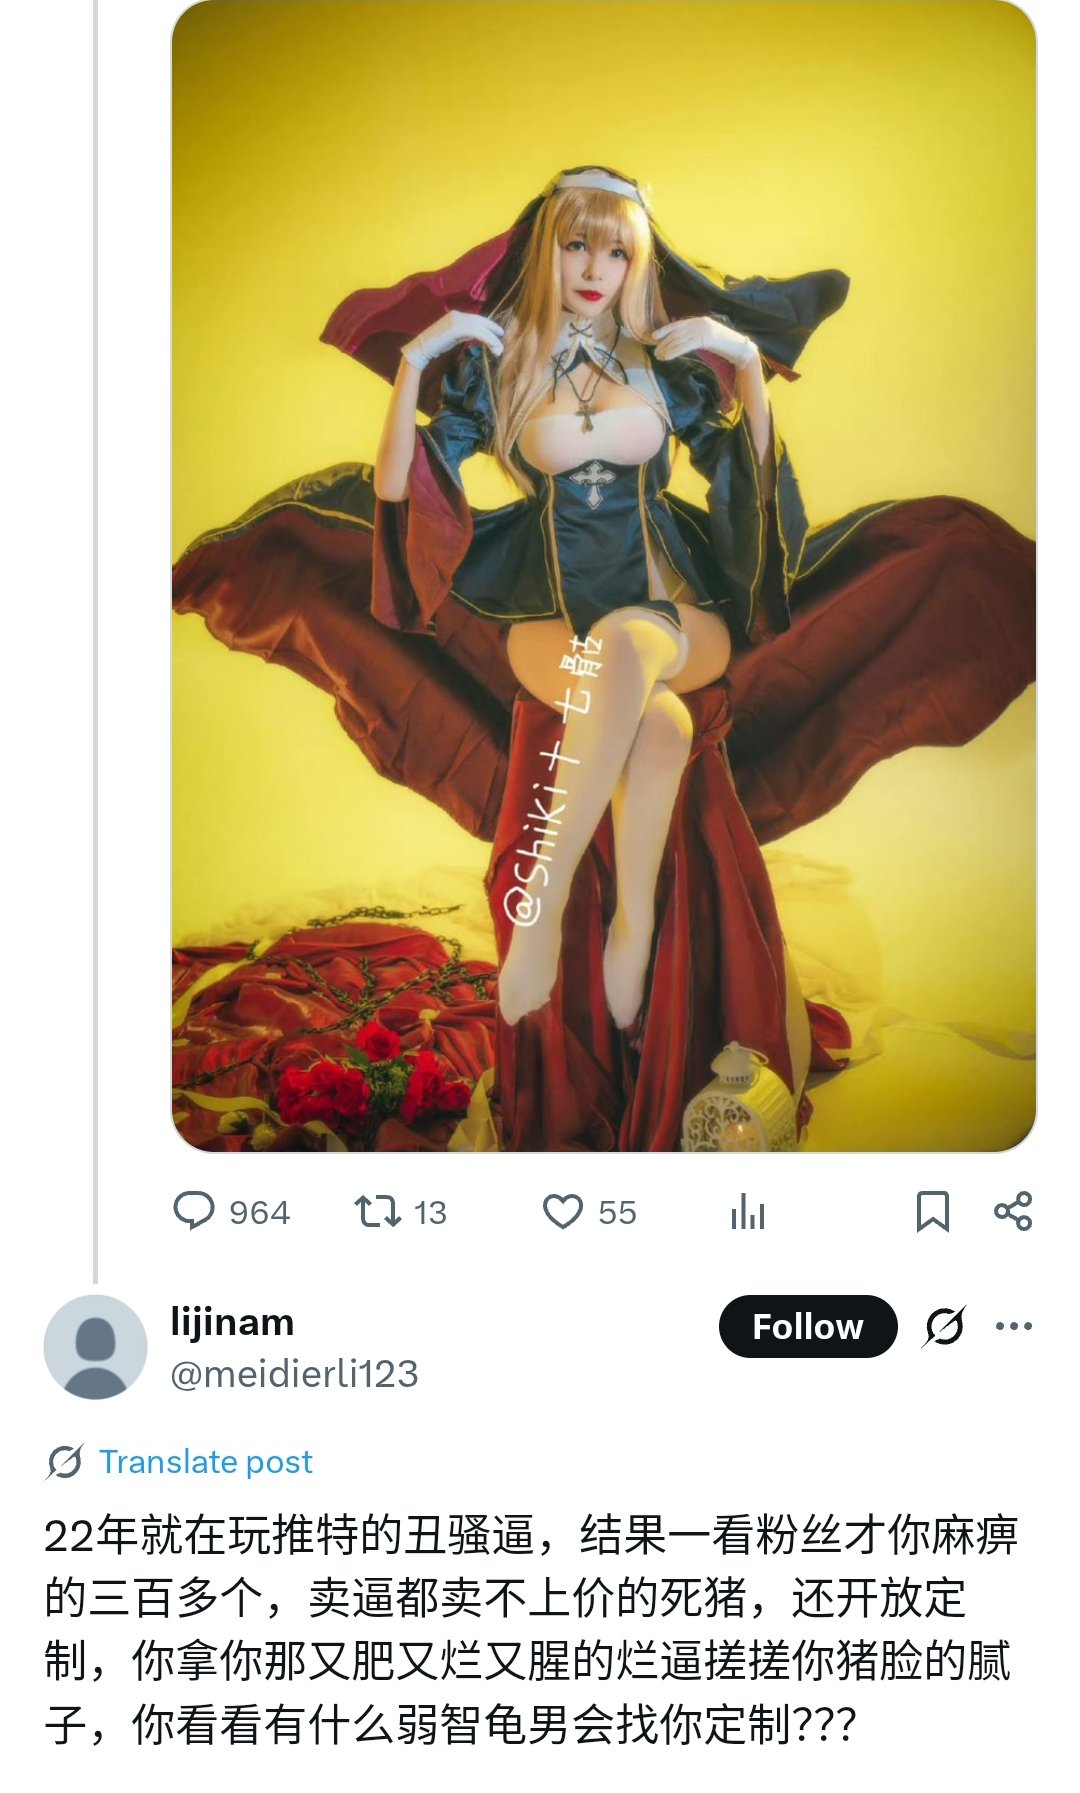Tap the vertical thread connector line
Viewport: 1080px width, 1793px height.
coord(95,640)
